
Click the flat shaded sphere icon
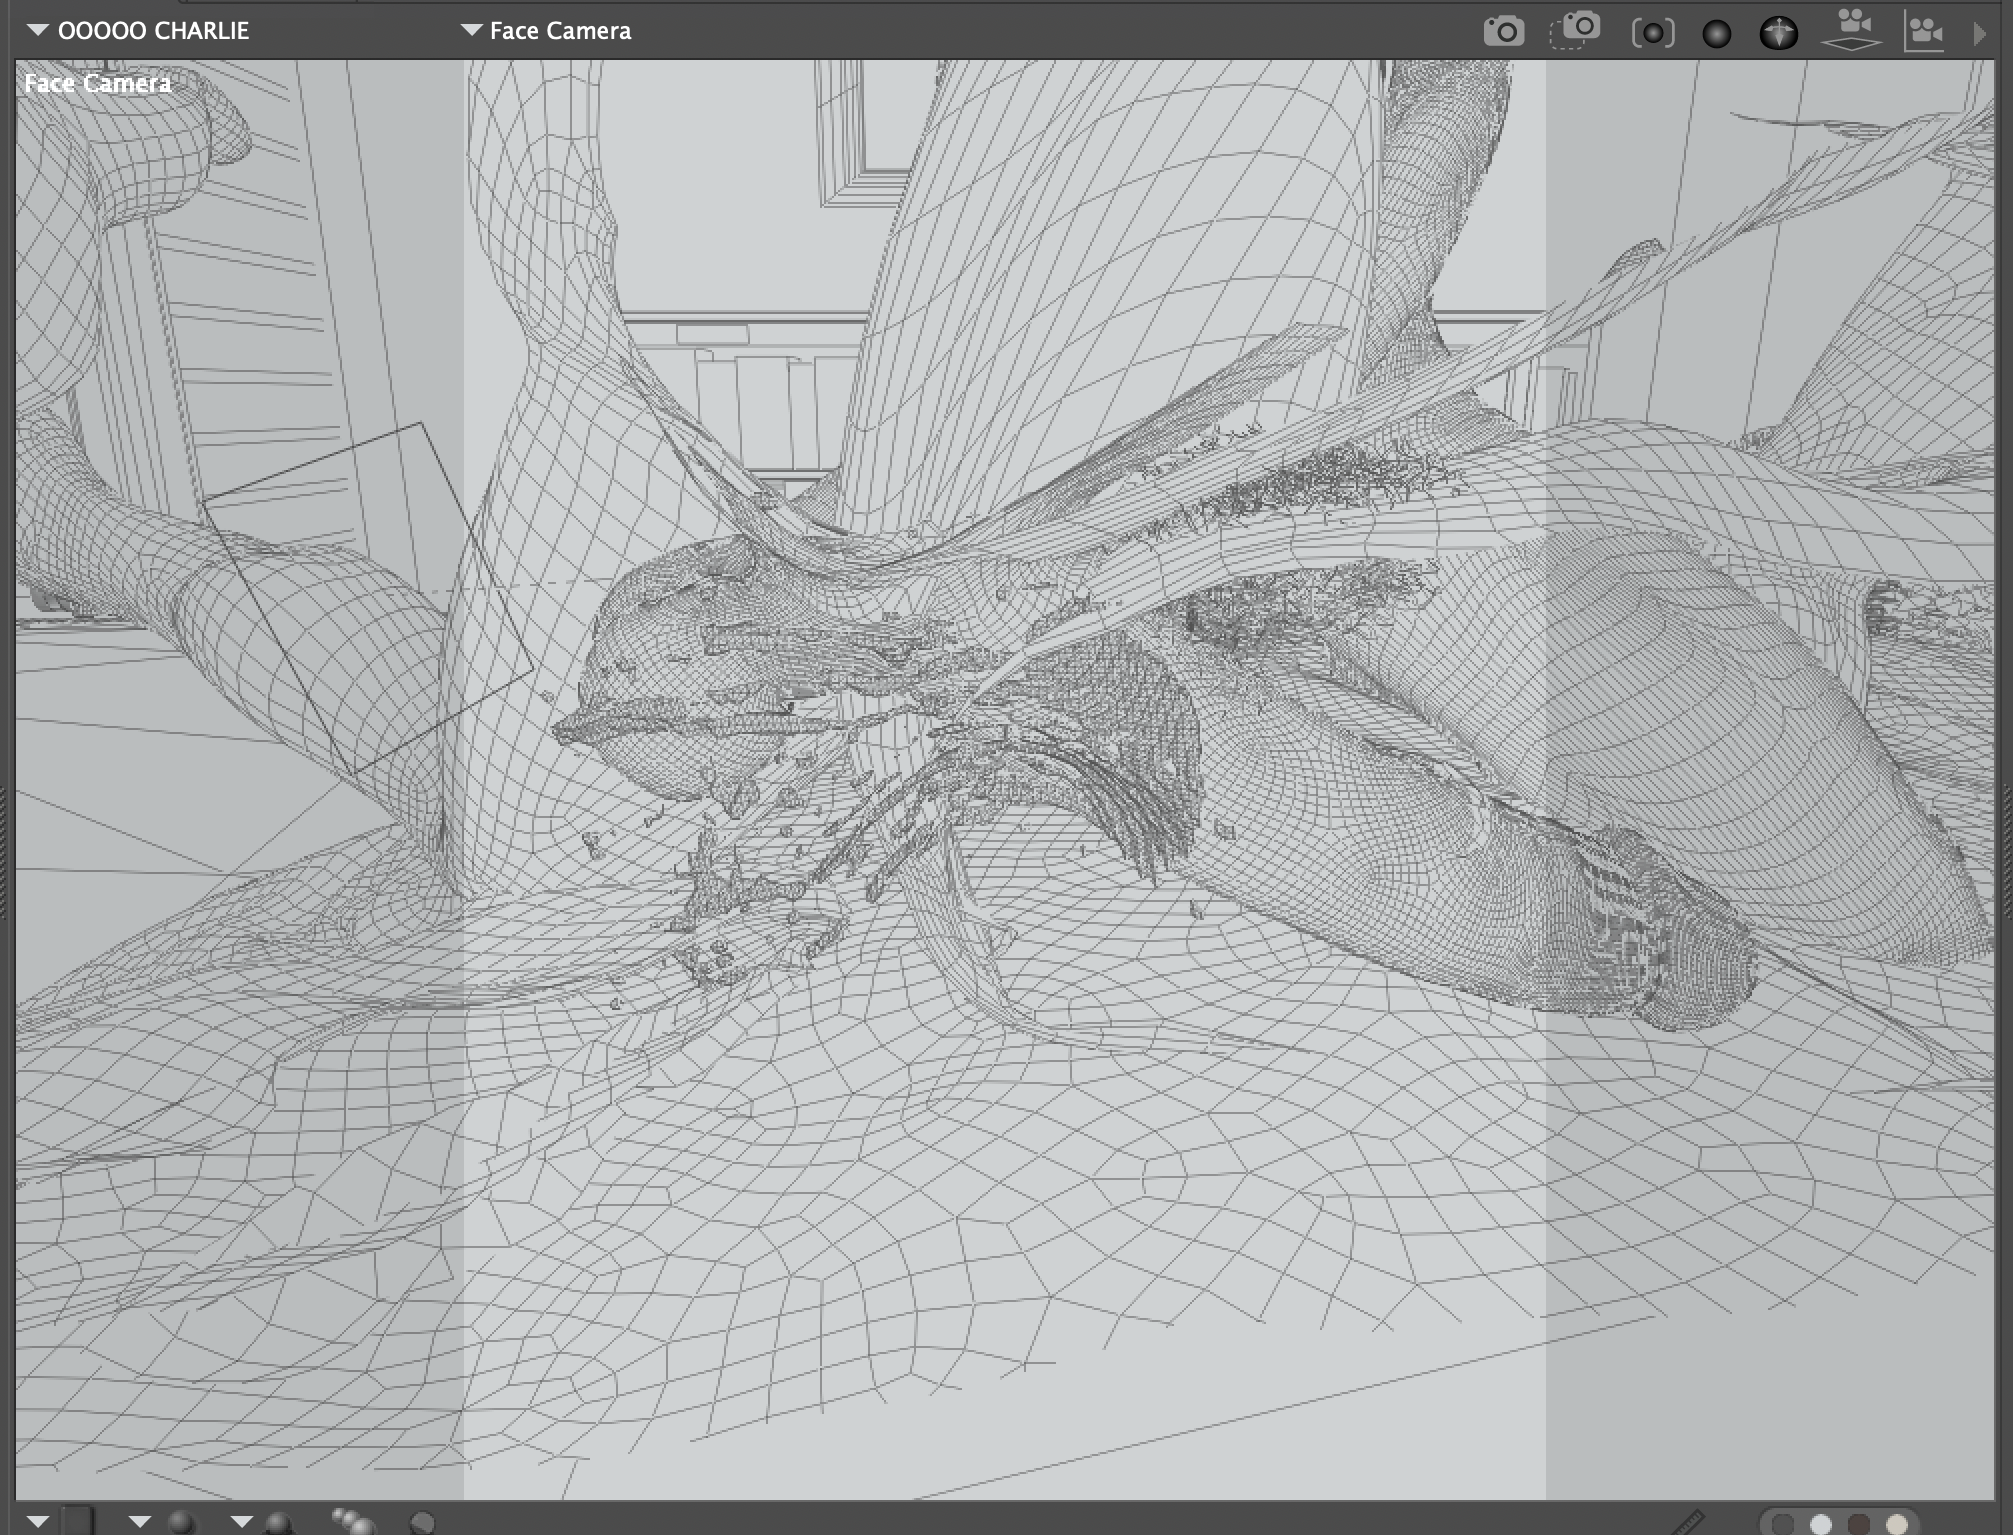[x=423, y=1523]
